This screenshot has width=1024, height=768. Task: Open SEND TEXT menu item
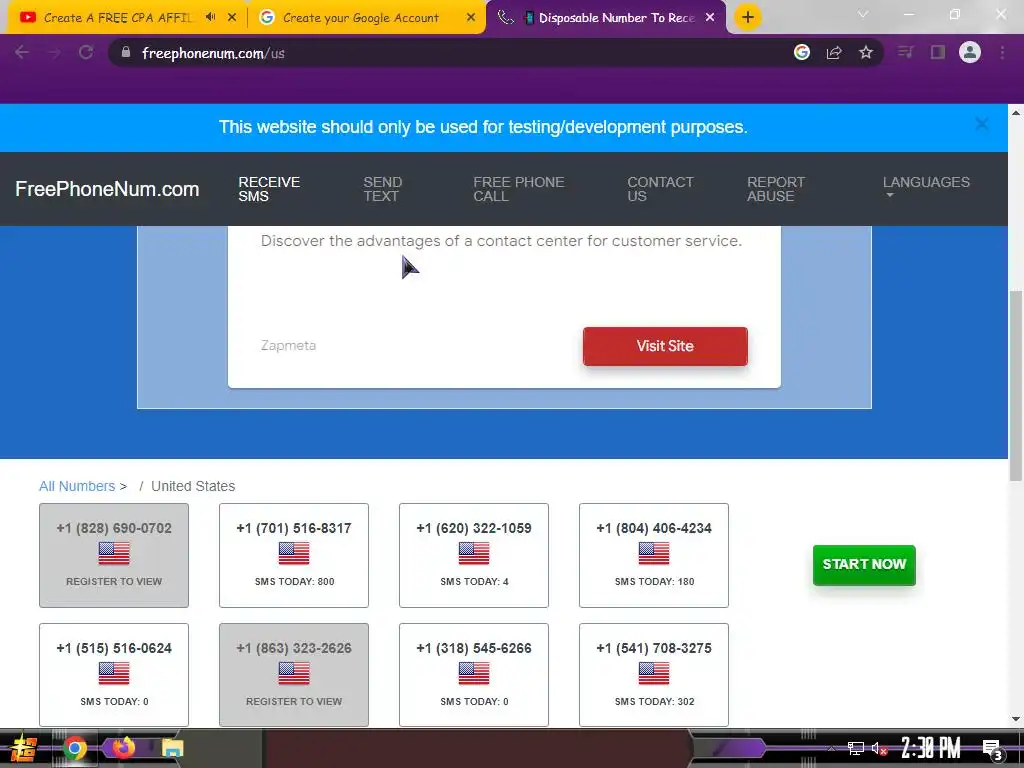click(x=383, y=189)
